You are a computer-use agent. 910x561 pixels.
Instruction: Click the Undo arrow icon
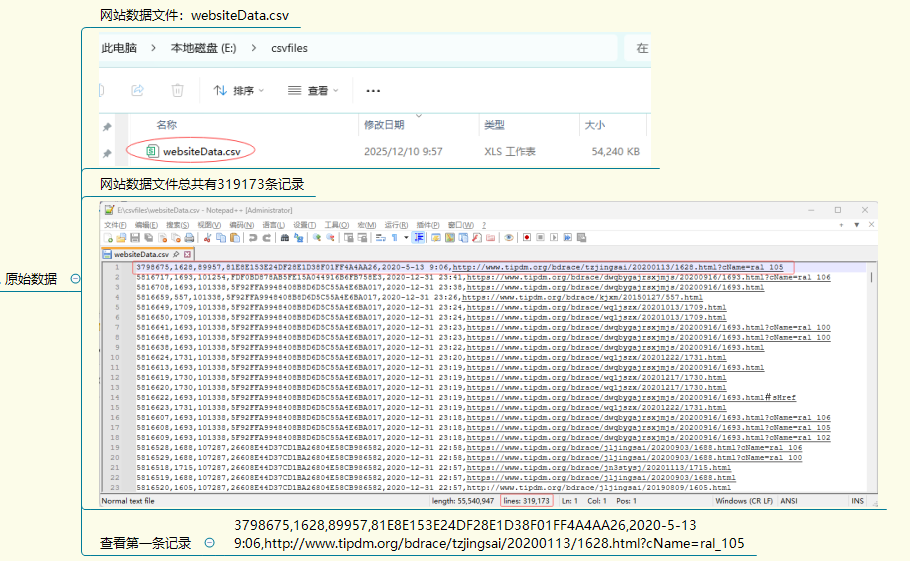(252, 238)
